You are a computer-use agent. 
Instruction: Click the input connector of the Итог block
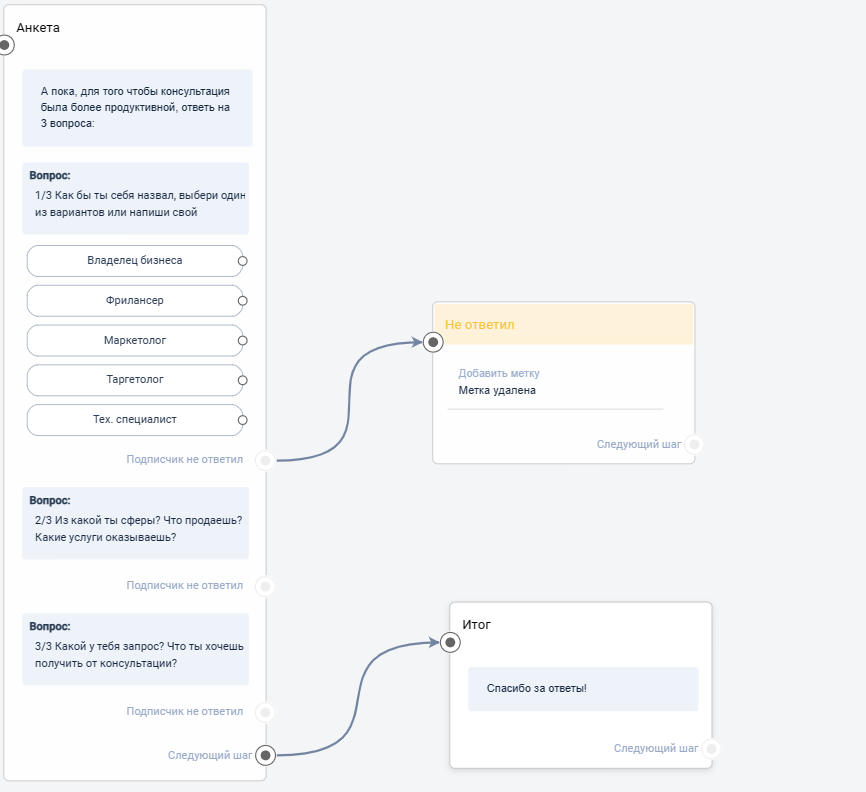pyautogui.click(x=450, y=643)
